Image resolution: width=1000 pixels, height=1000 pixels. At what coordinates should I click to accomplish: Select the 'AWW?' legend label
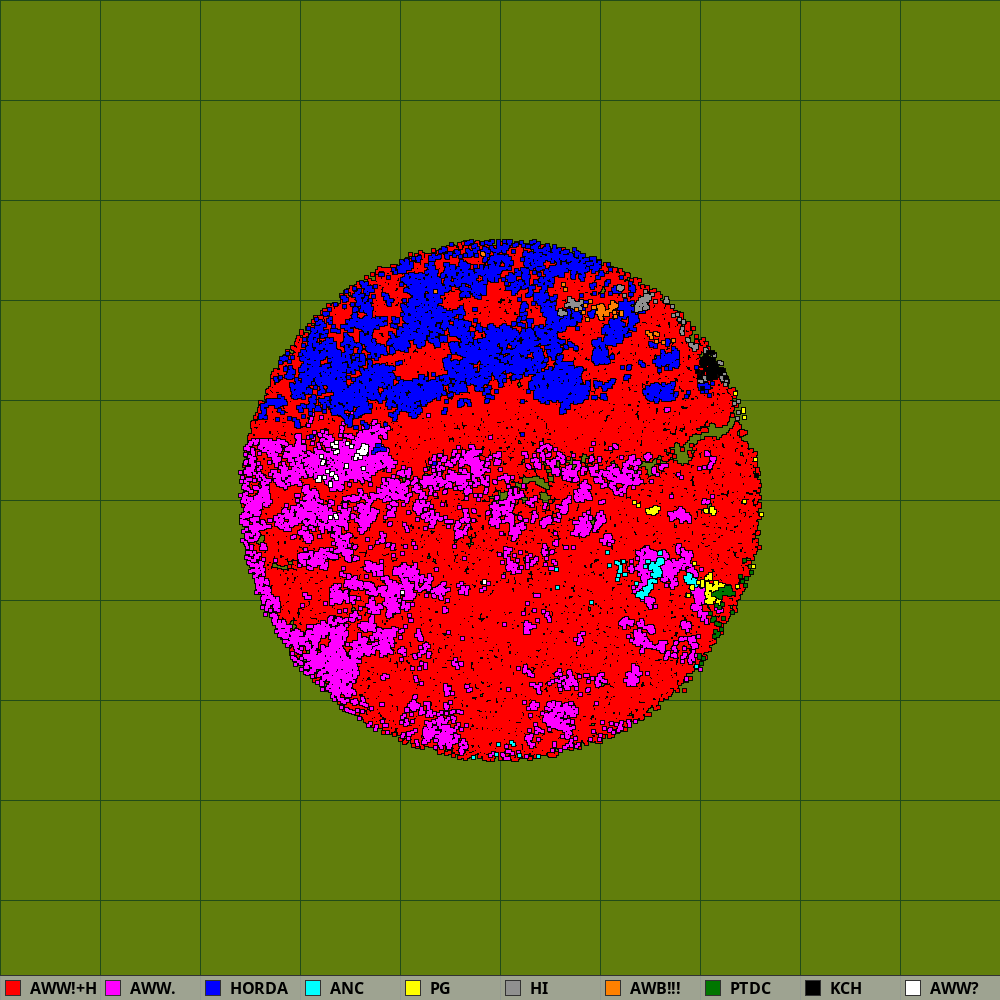point(954,988)
